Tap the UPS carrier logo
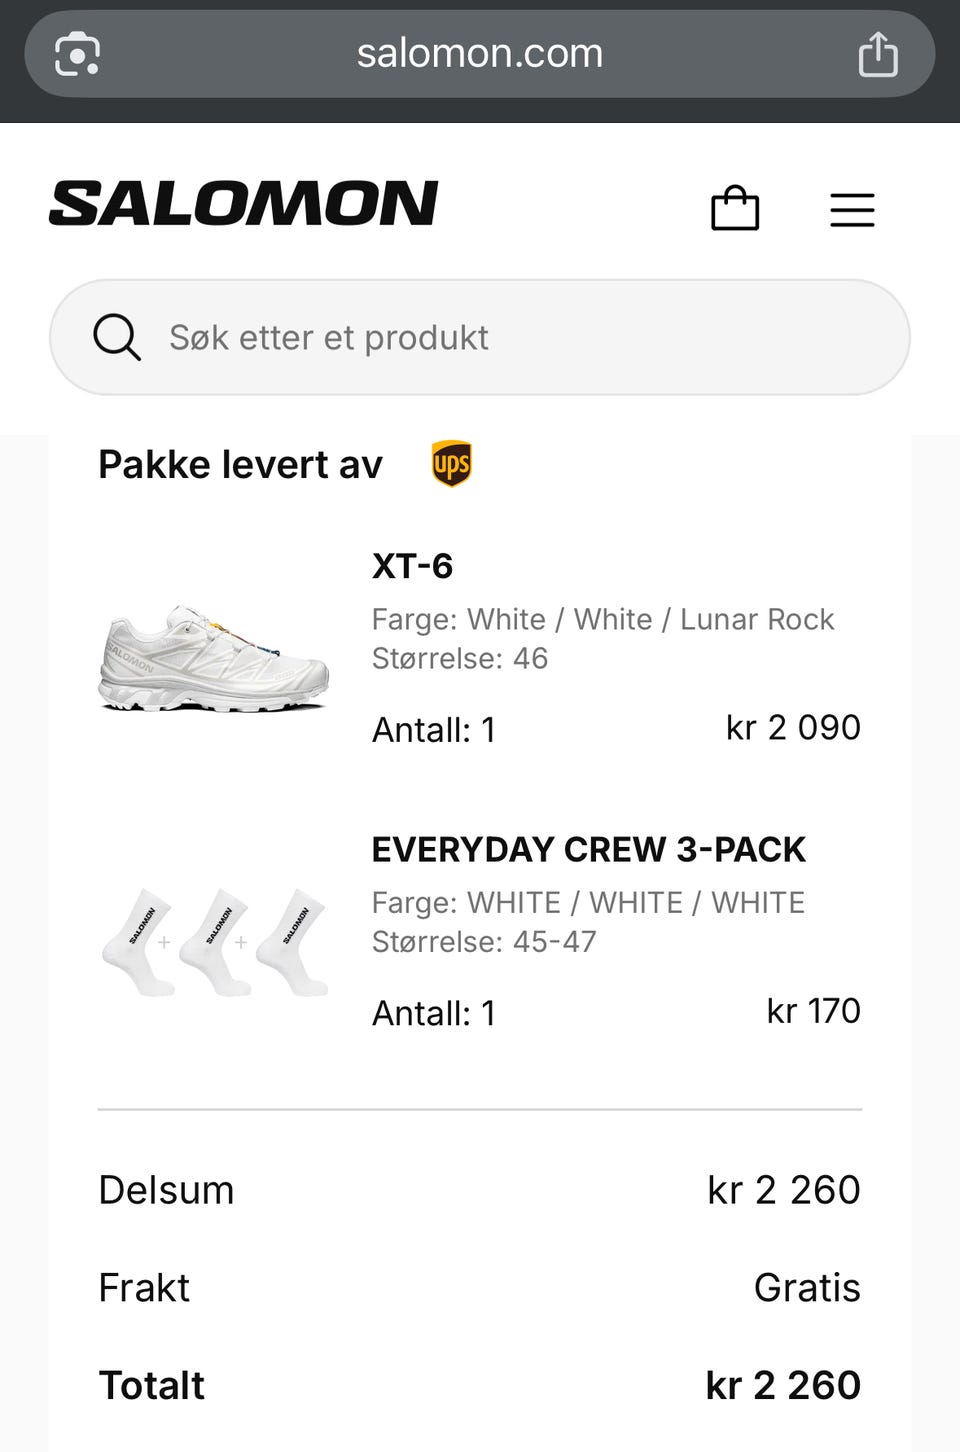 click(x=451, y=464)
